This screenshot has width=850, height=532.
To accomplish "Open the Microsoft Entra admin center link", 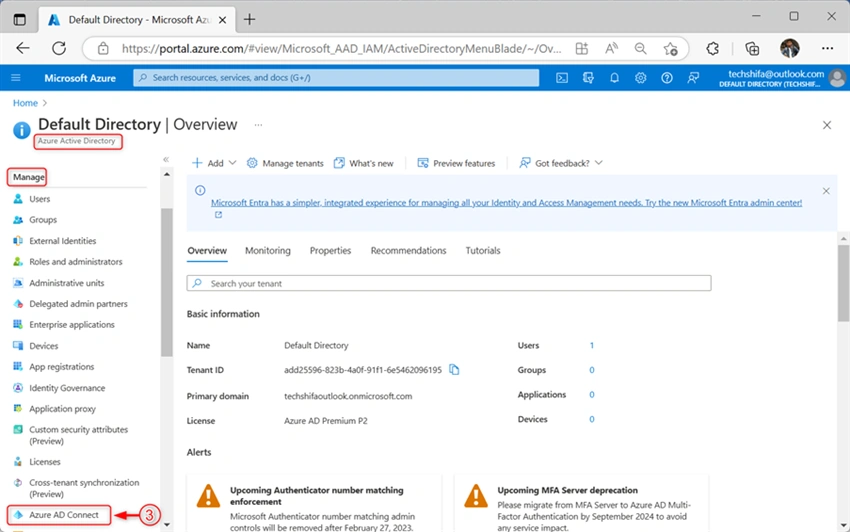I will (x=506, y=203).
